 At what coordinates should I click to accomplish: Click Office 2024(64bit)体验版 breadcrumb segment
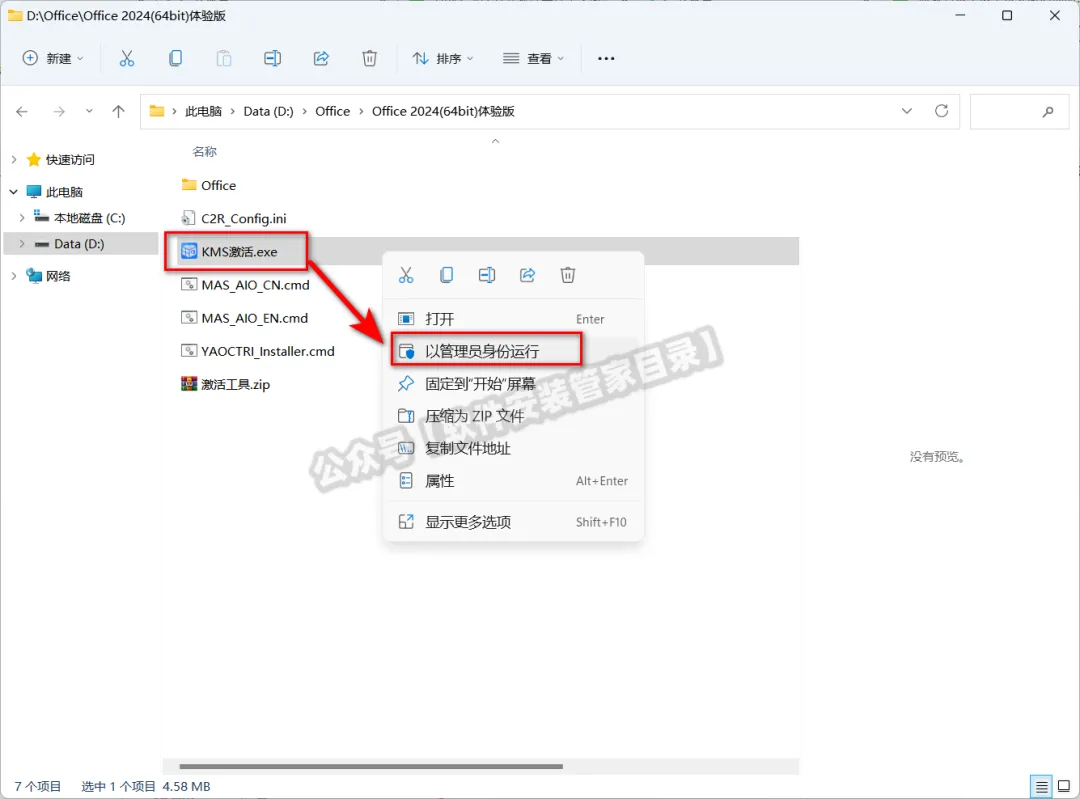pyautogui.click(x=443, y=111)
